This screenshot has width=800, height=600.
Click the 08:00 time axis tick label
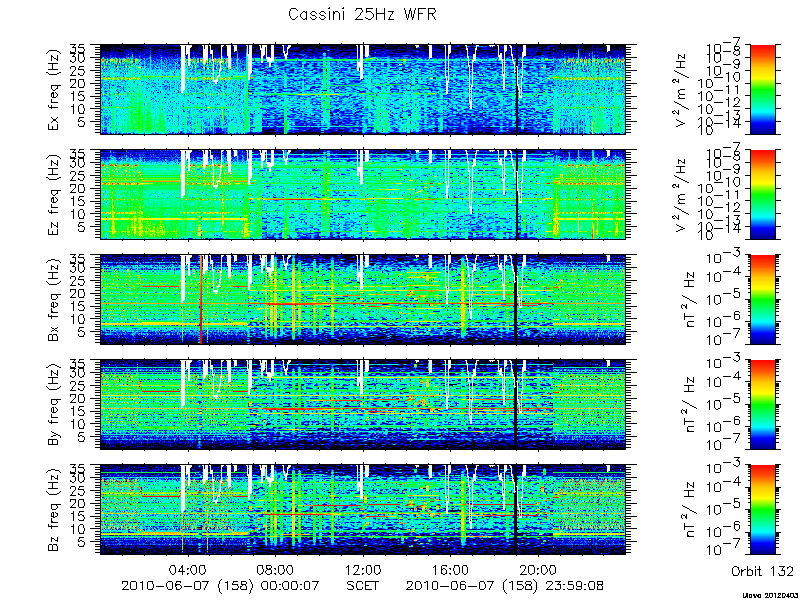pyautogui.click(x=276, y=569)
